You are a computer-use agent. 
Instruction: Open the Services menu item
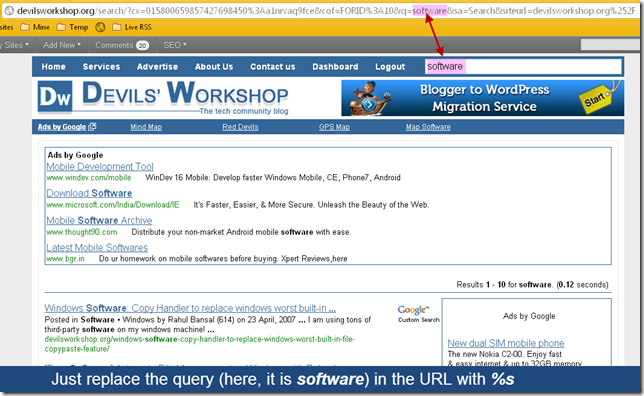(x=101, y=67)
